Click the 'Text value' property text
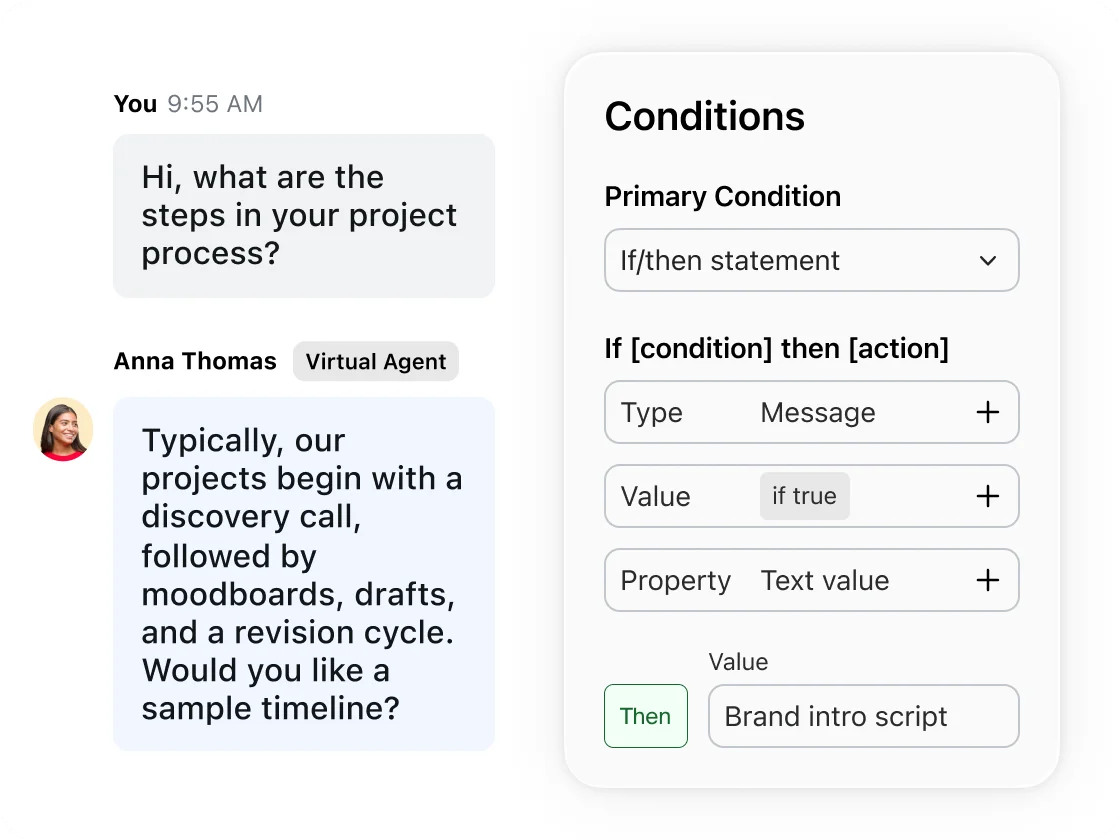1120x840 pixels. tap(824, 580)
